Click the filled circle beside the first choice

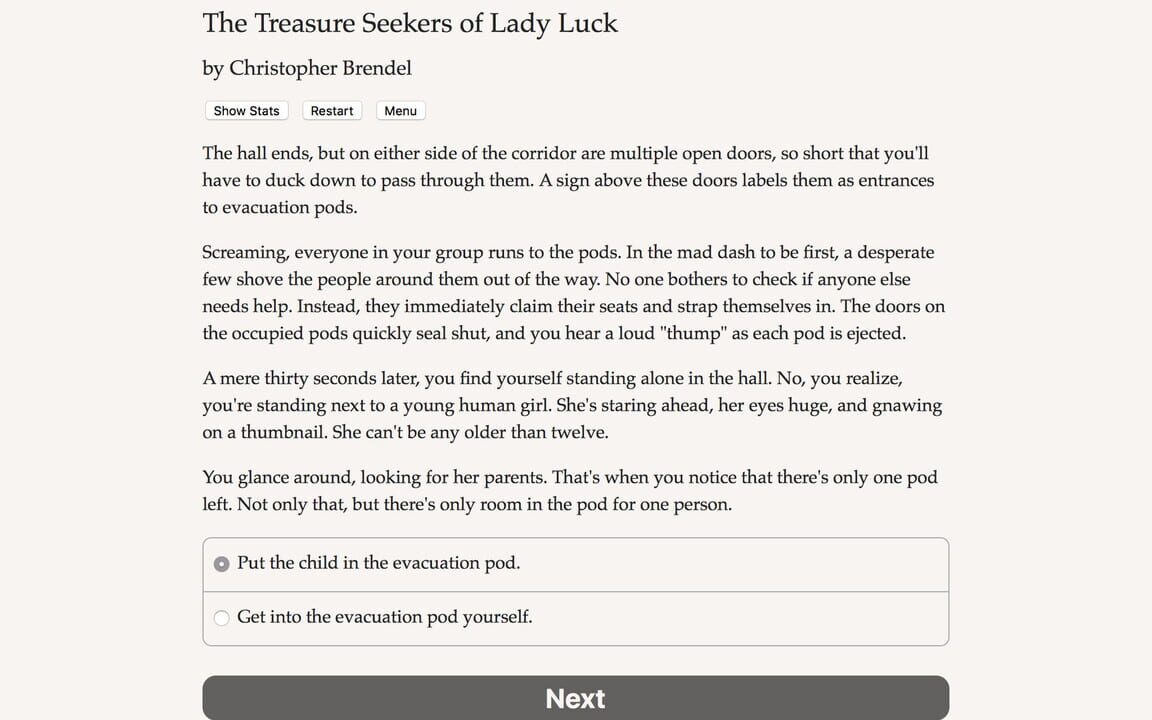click(x=221, y=563)
